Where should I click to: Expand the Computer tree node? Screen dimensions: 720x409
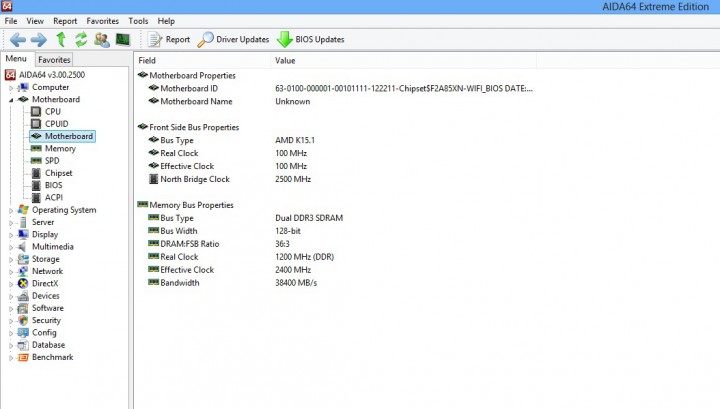click(x=11, y=88)
